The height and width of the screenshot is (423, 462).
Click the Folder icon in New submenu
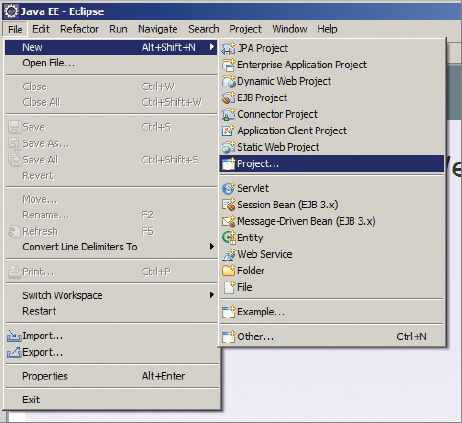(x=229, y=270)
